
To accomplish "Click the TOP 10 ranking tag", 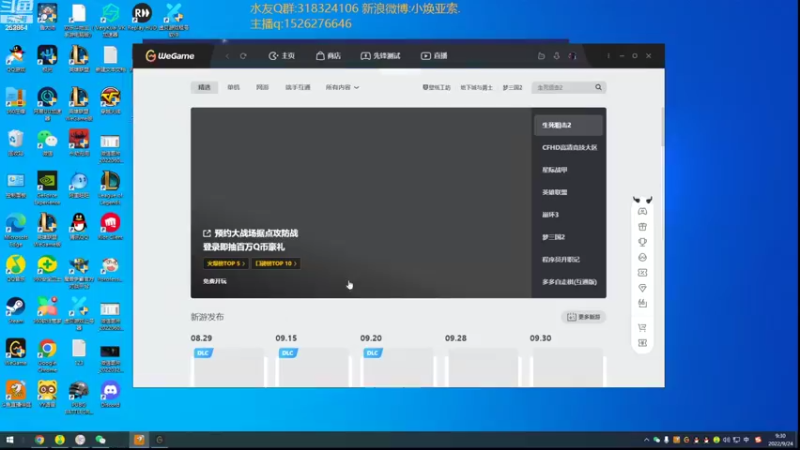I will coord(276,263).
